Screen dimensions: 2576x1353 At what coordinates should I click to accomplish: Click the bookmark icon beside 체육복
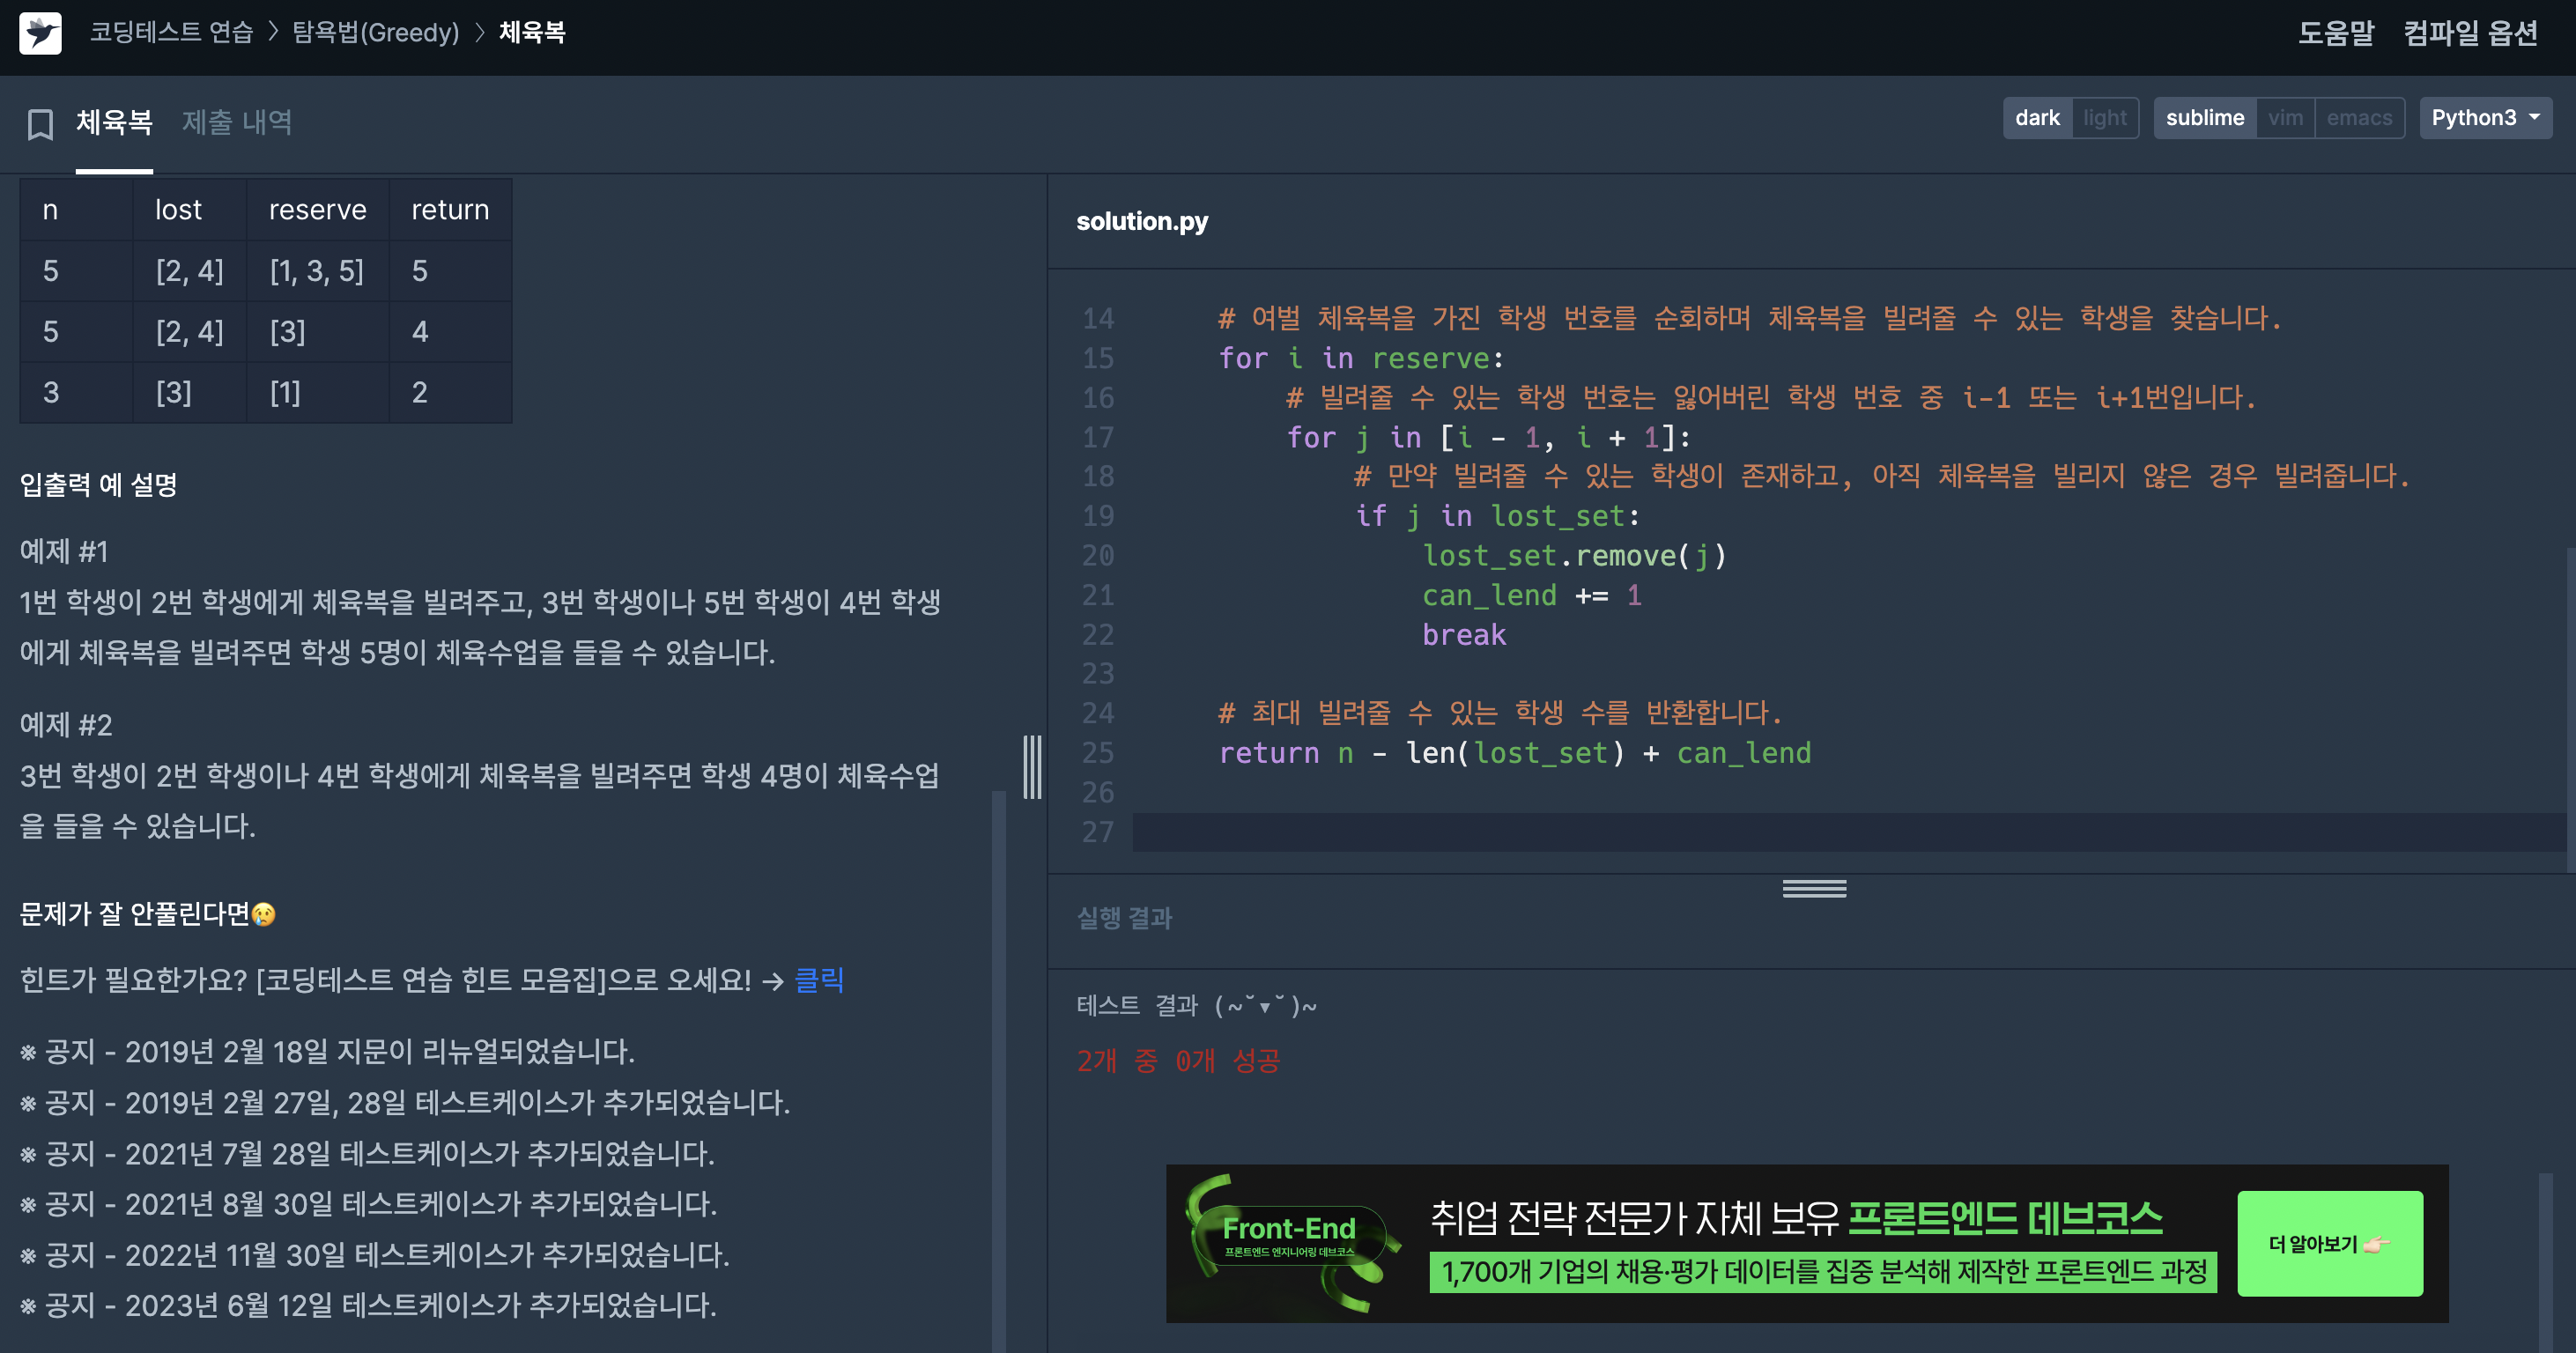pos(40,124)
